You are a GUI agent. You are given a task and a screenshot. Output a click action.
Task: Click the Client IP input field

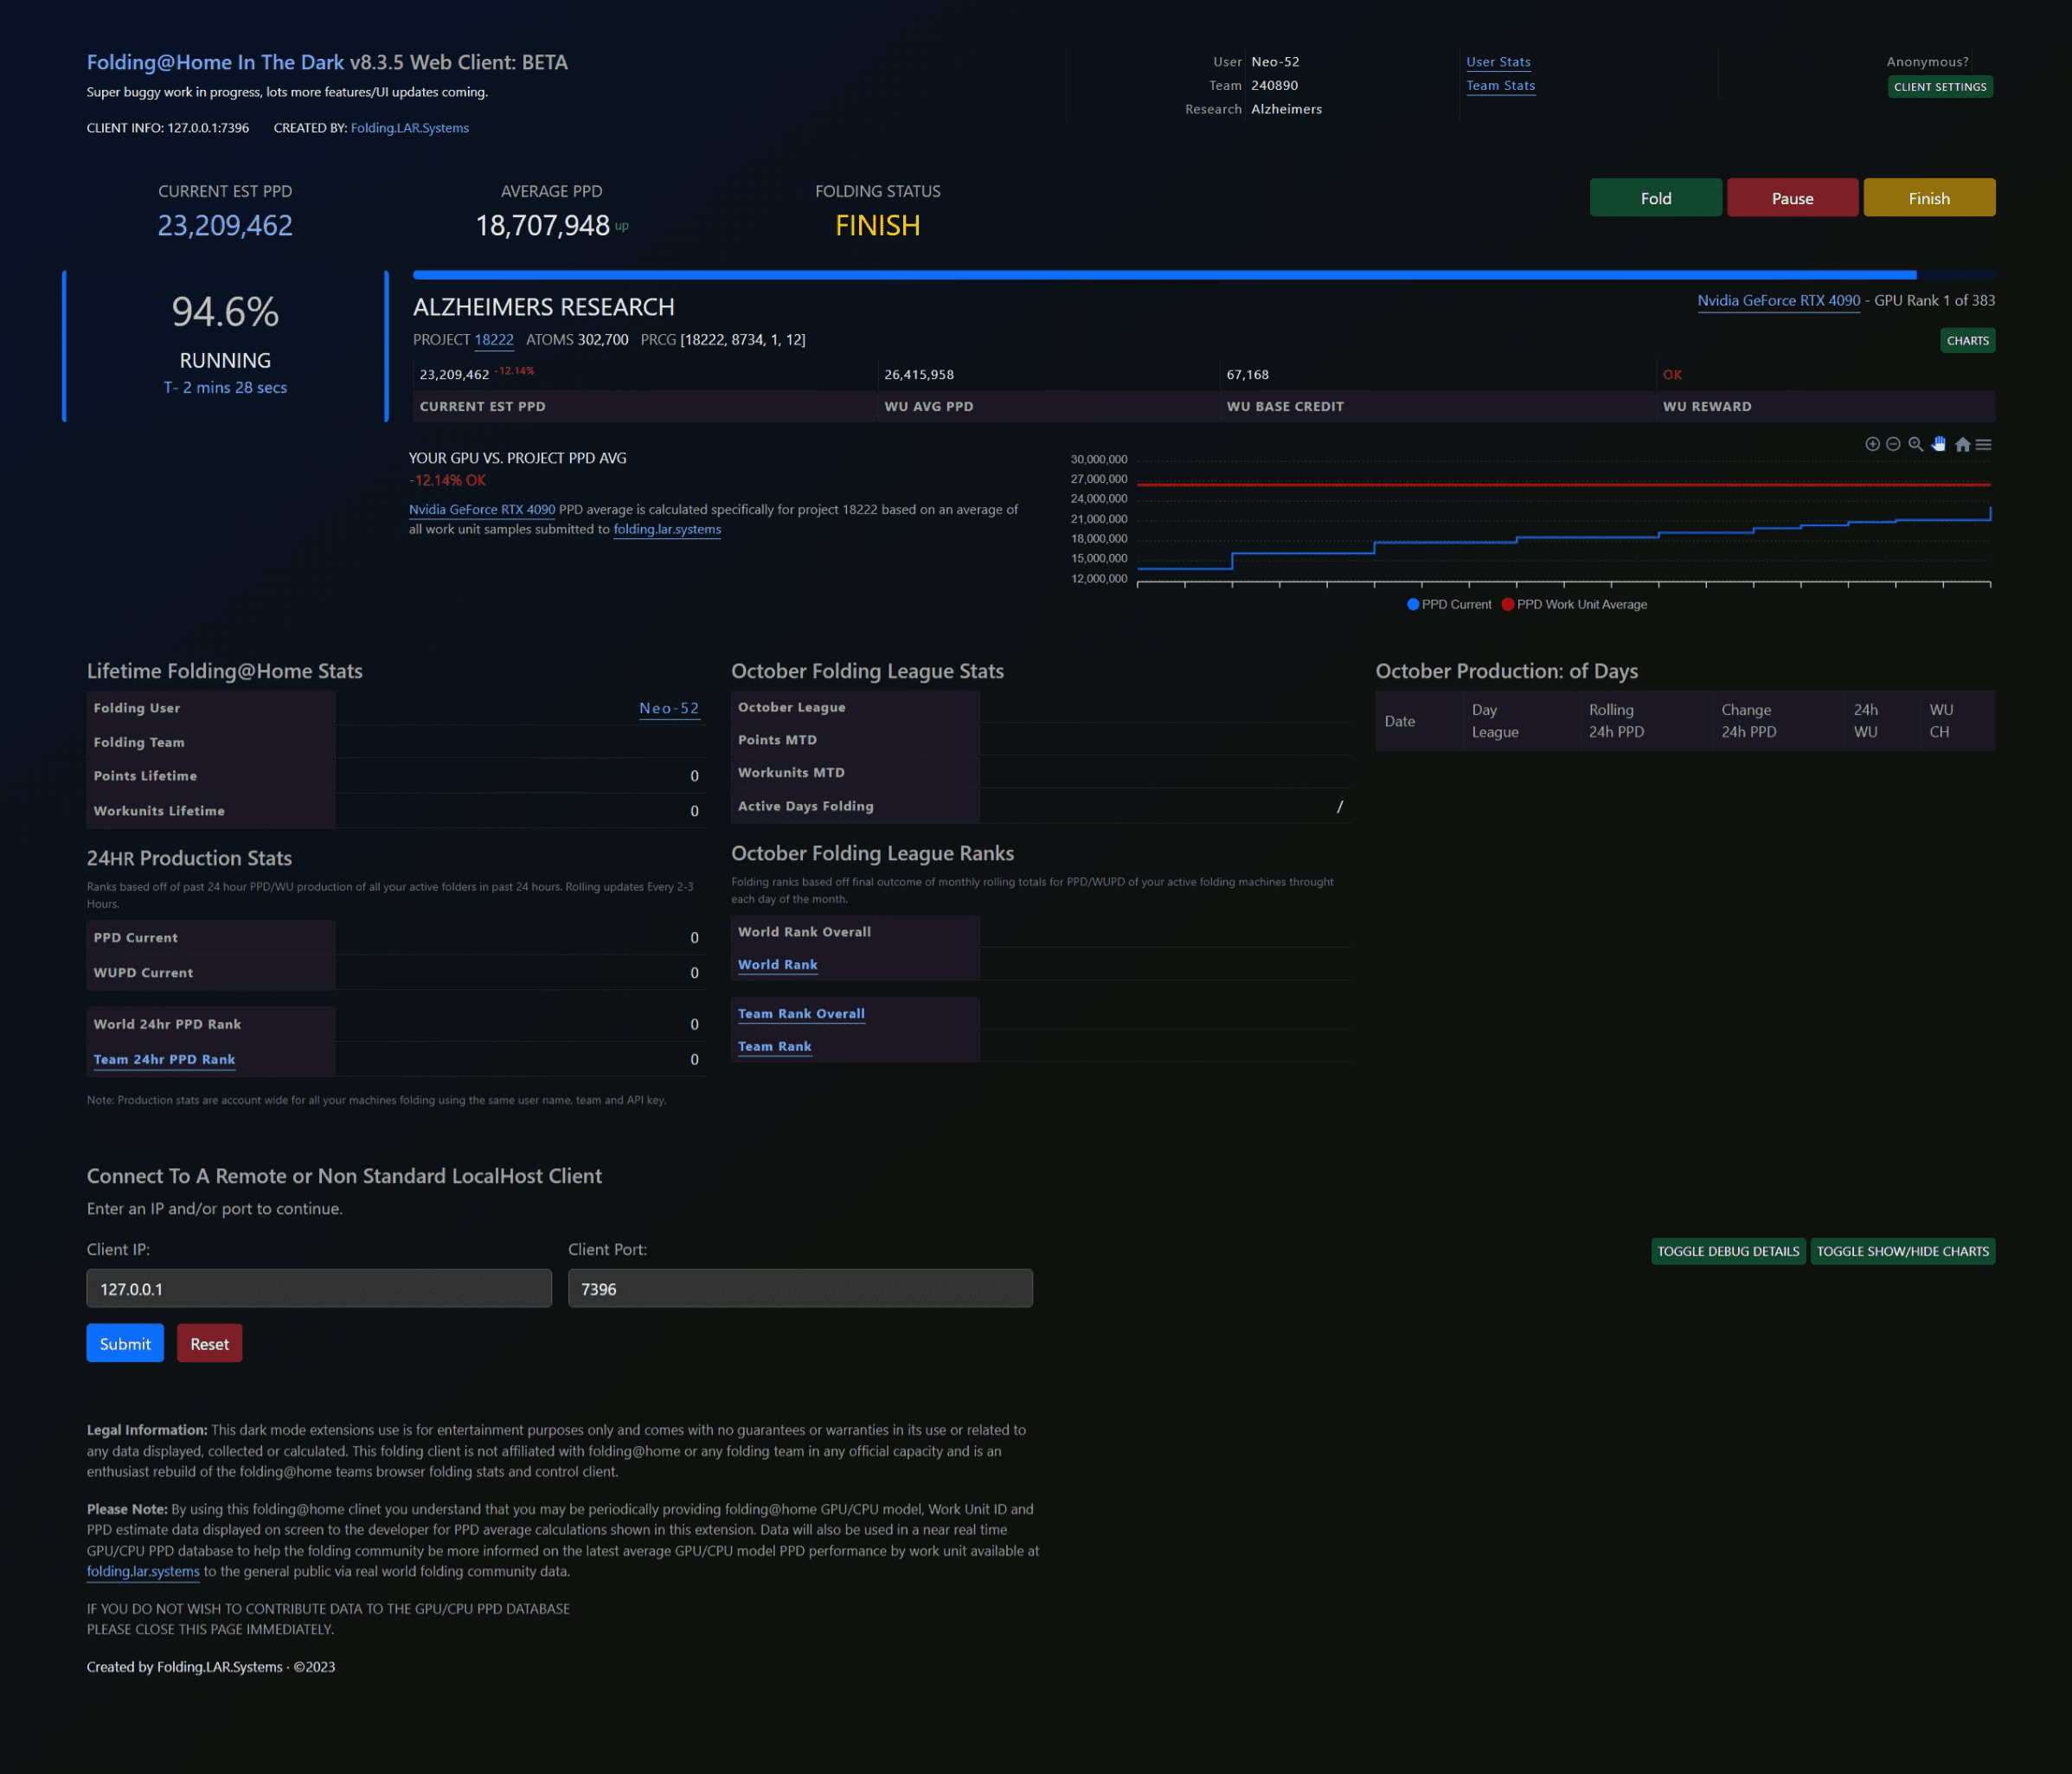318,1288
